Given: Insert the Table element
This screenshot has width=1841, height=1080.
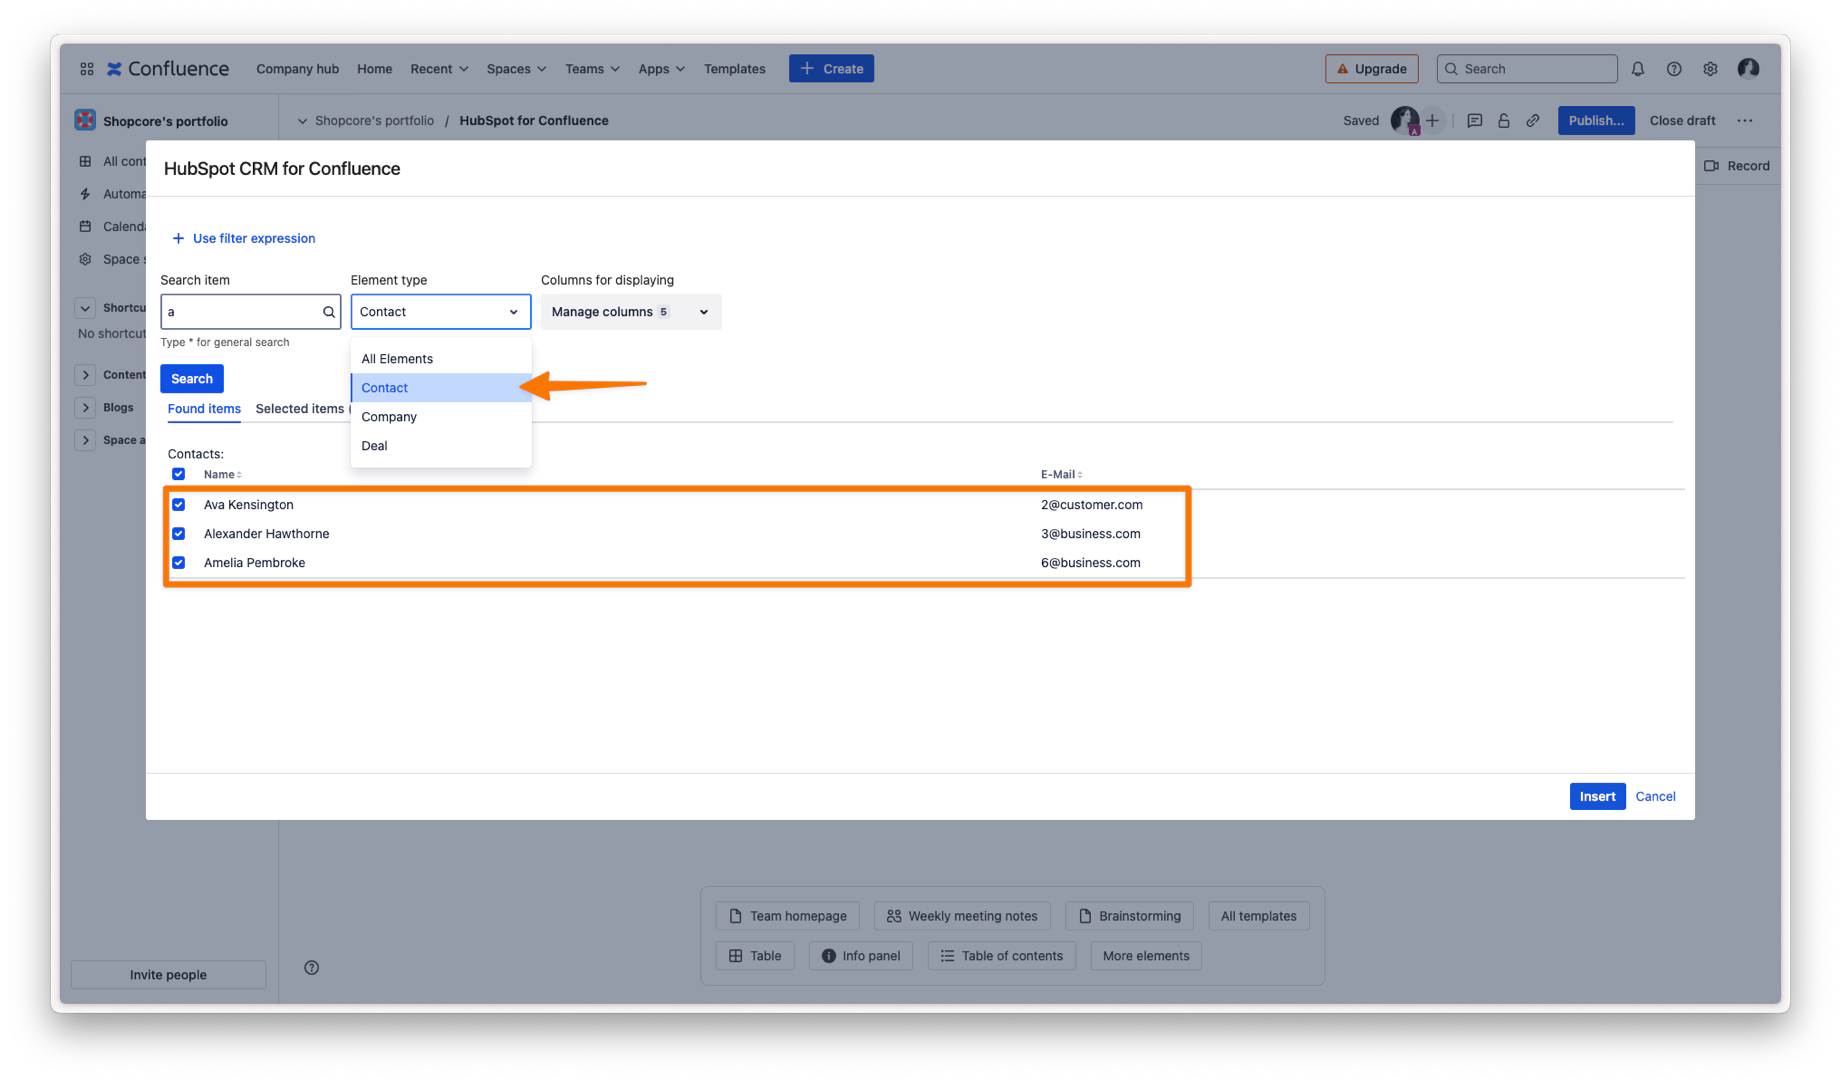Looking at the screenshot, I should tap(755, 956).
